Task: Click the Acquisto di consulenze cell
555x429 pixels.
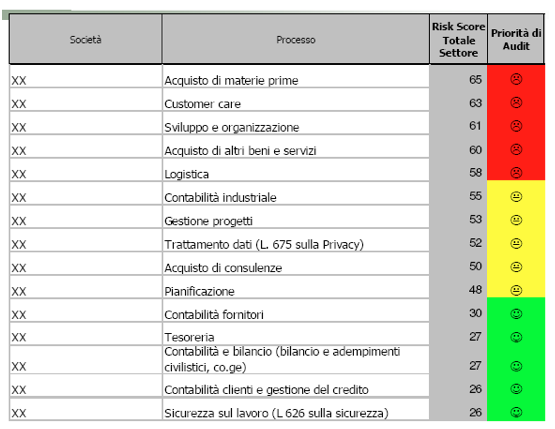Action: tap(296, 264)
